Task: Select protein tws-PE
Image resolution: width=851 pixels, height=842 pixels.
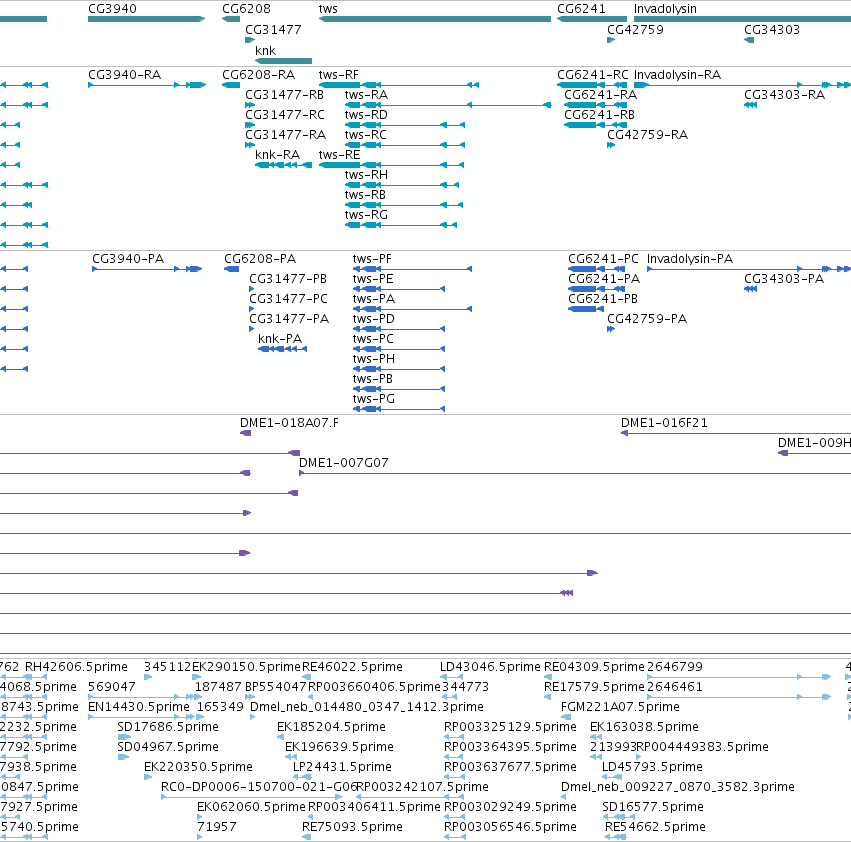Action: point(373,278)
